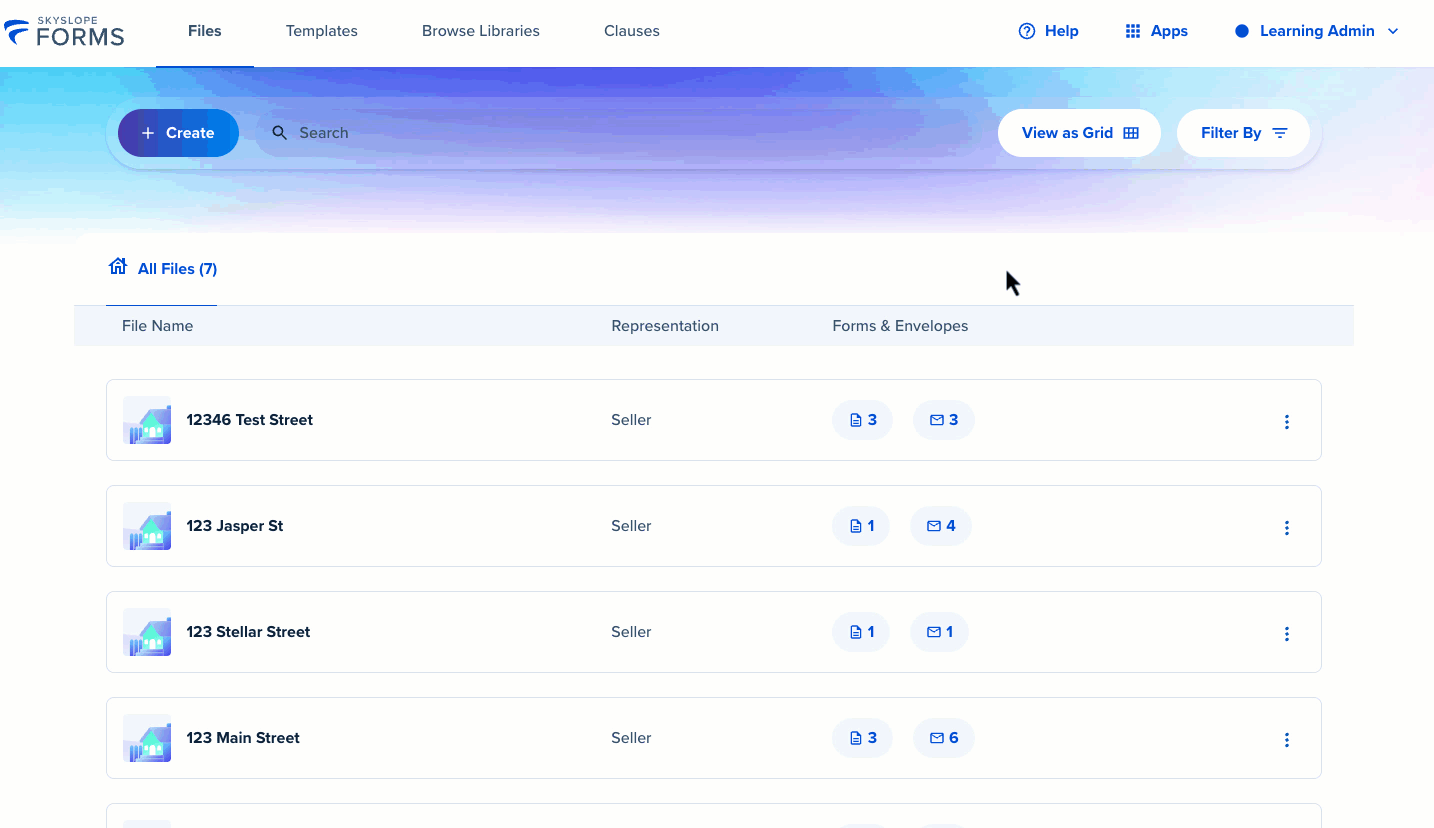This screenshot has width=1434, height=828.
Task: Open the Apps grid menu
Action: (1156, 31)
